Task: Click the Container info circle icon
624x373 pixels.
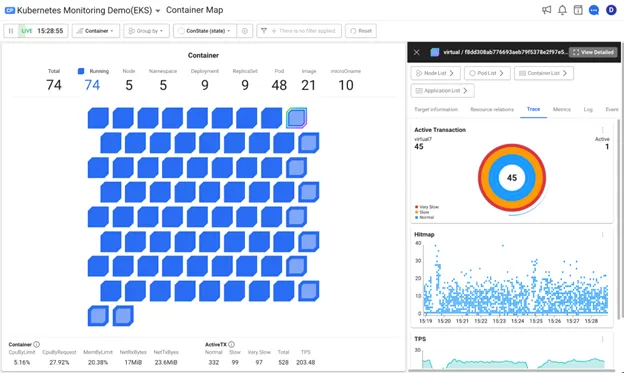Action: coord(37,344)
